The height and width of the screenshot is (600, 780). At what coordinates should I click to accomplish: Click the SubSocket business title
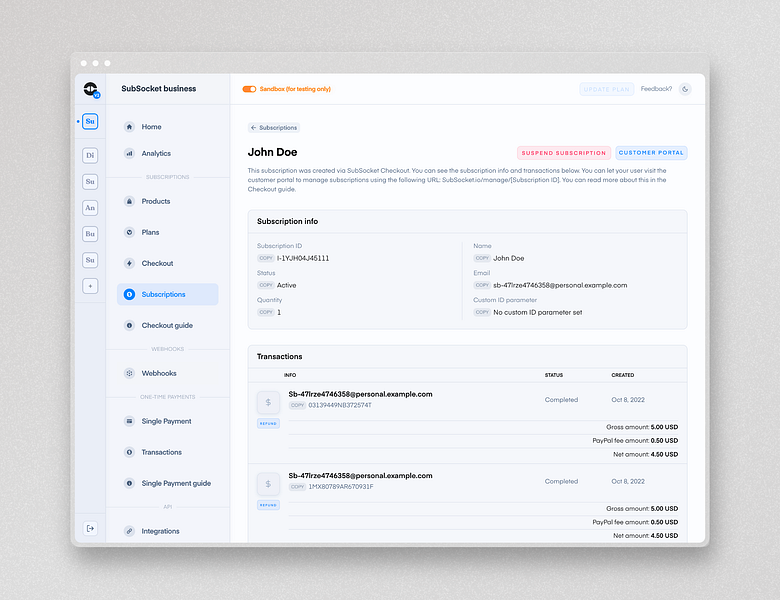tap(159, 89)
